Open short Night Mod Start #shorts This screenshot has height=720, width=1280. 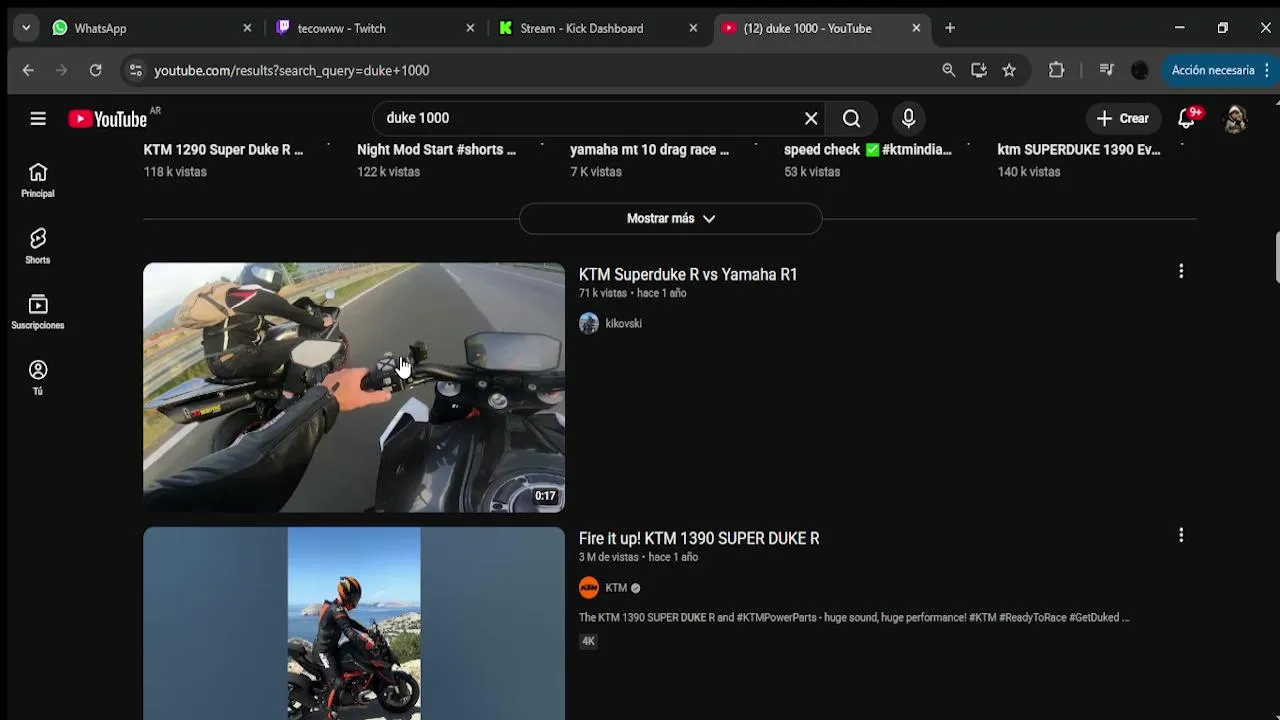tap(436, 150)
